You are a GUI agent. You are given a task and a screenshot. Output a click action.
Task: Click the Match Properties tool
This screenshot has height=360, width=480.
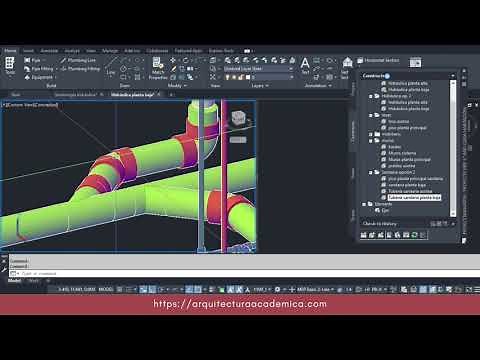tap(158, 68)
